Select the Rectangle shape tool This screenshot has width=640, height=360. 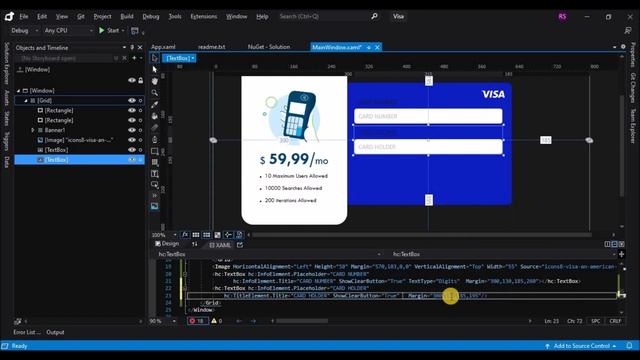point(155,151)
